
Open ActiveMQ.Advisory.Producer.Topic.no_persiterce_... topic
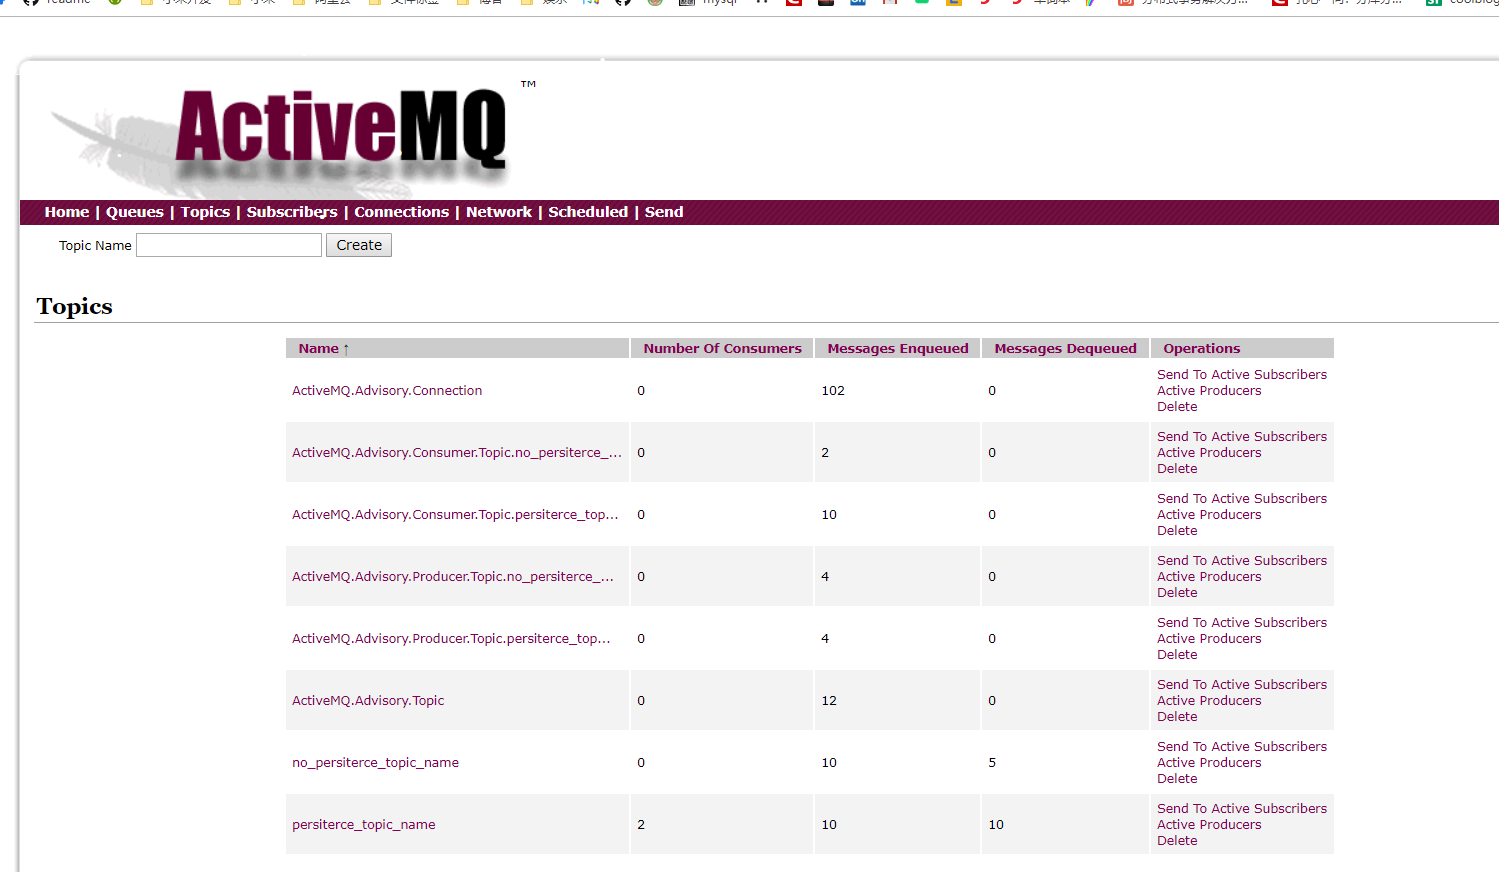tap(453, 577)
